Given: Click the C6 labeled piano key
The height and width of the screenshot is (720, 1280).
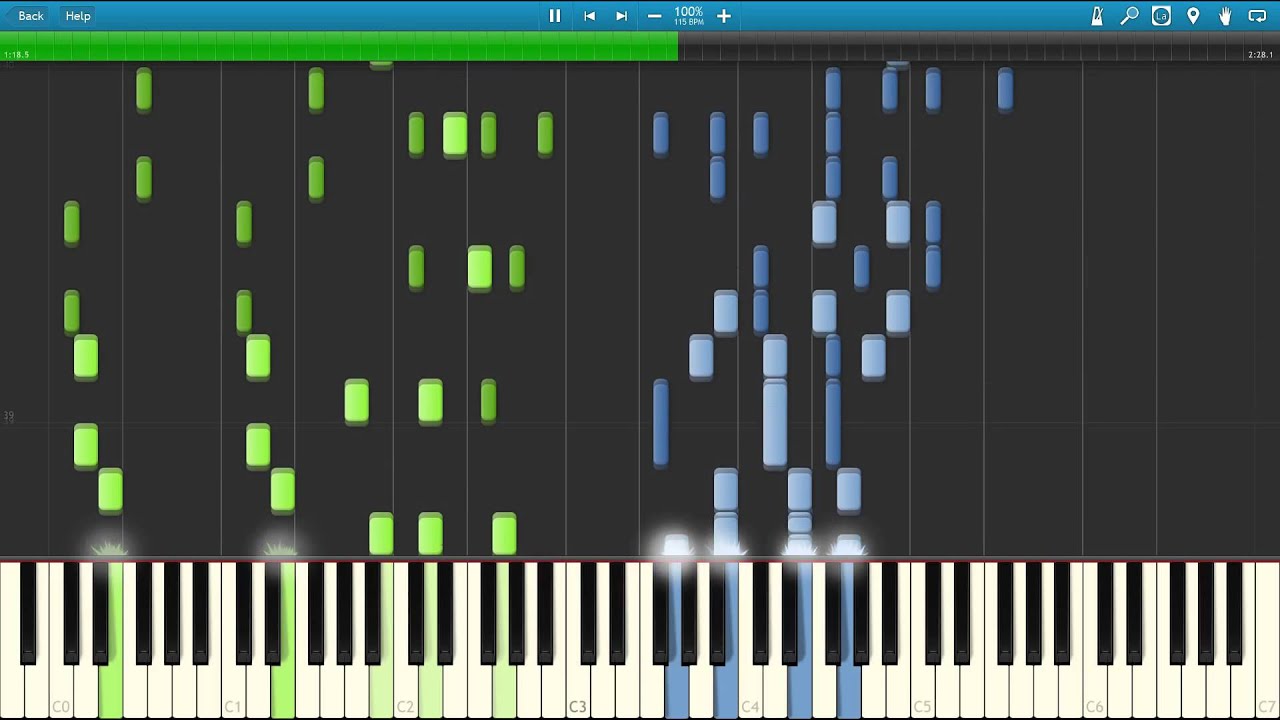Looking at the screenshot, I should click(x=1095, y=690).
